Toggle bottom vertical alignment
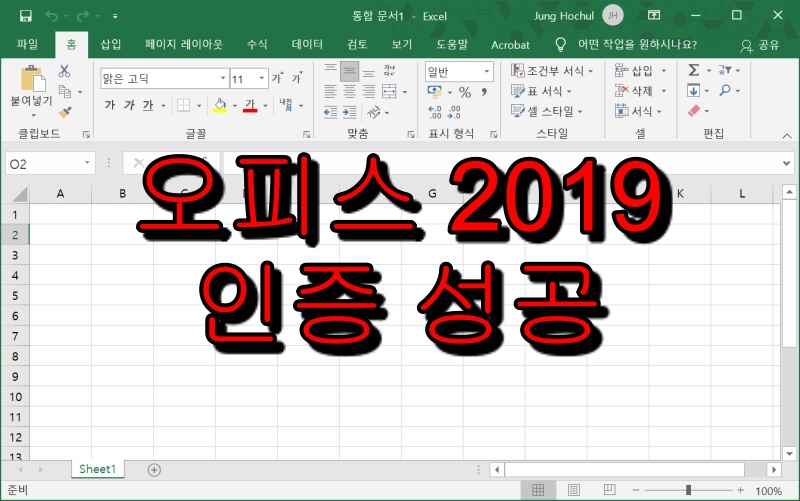 368,71
